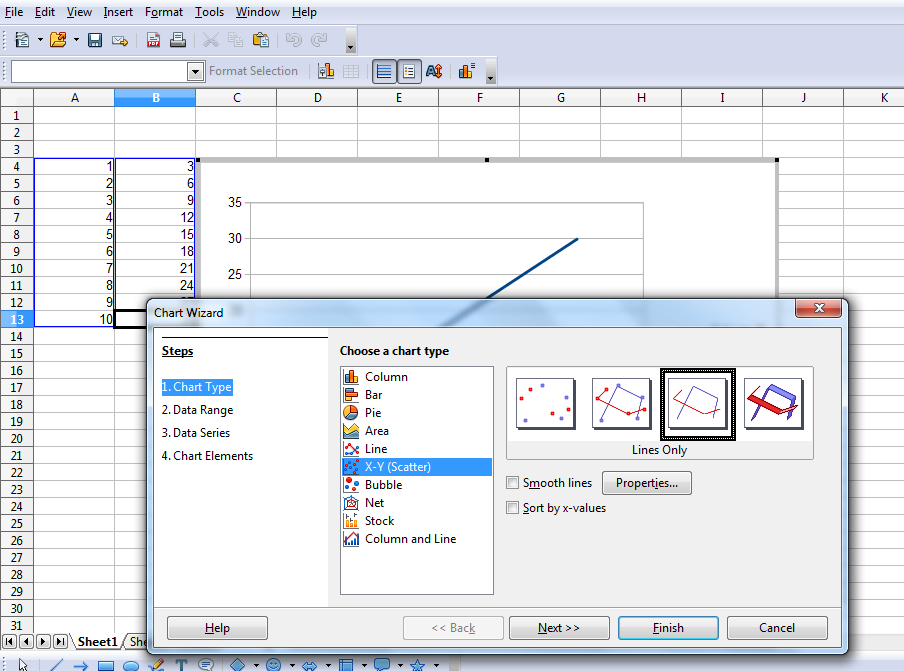The height and width of the screenshot is (671, 904).
Task: Click the Finish button
Action: pyautogui.click(x=668, y=628)
